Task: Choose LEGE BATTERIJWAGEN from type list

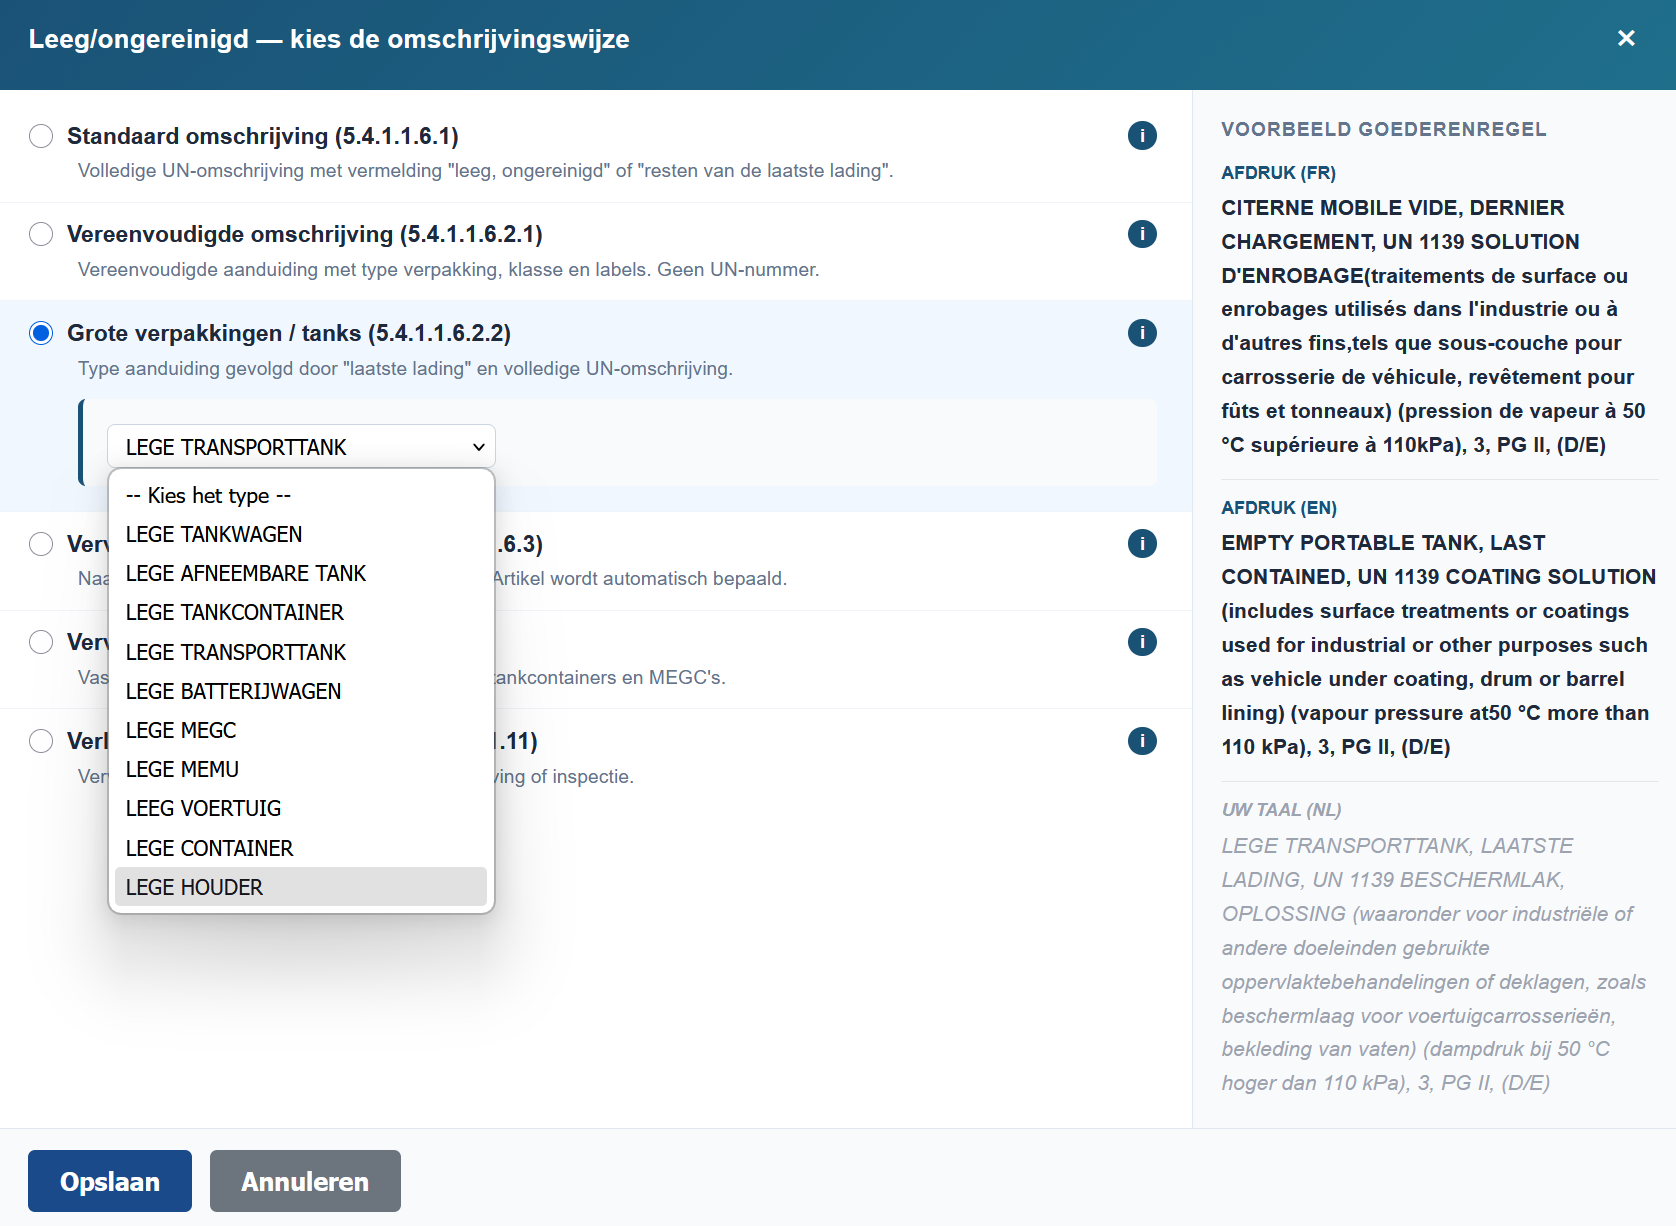Action: 233,692
